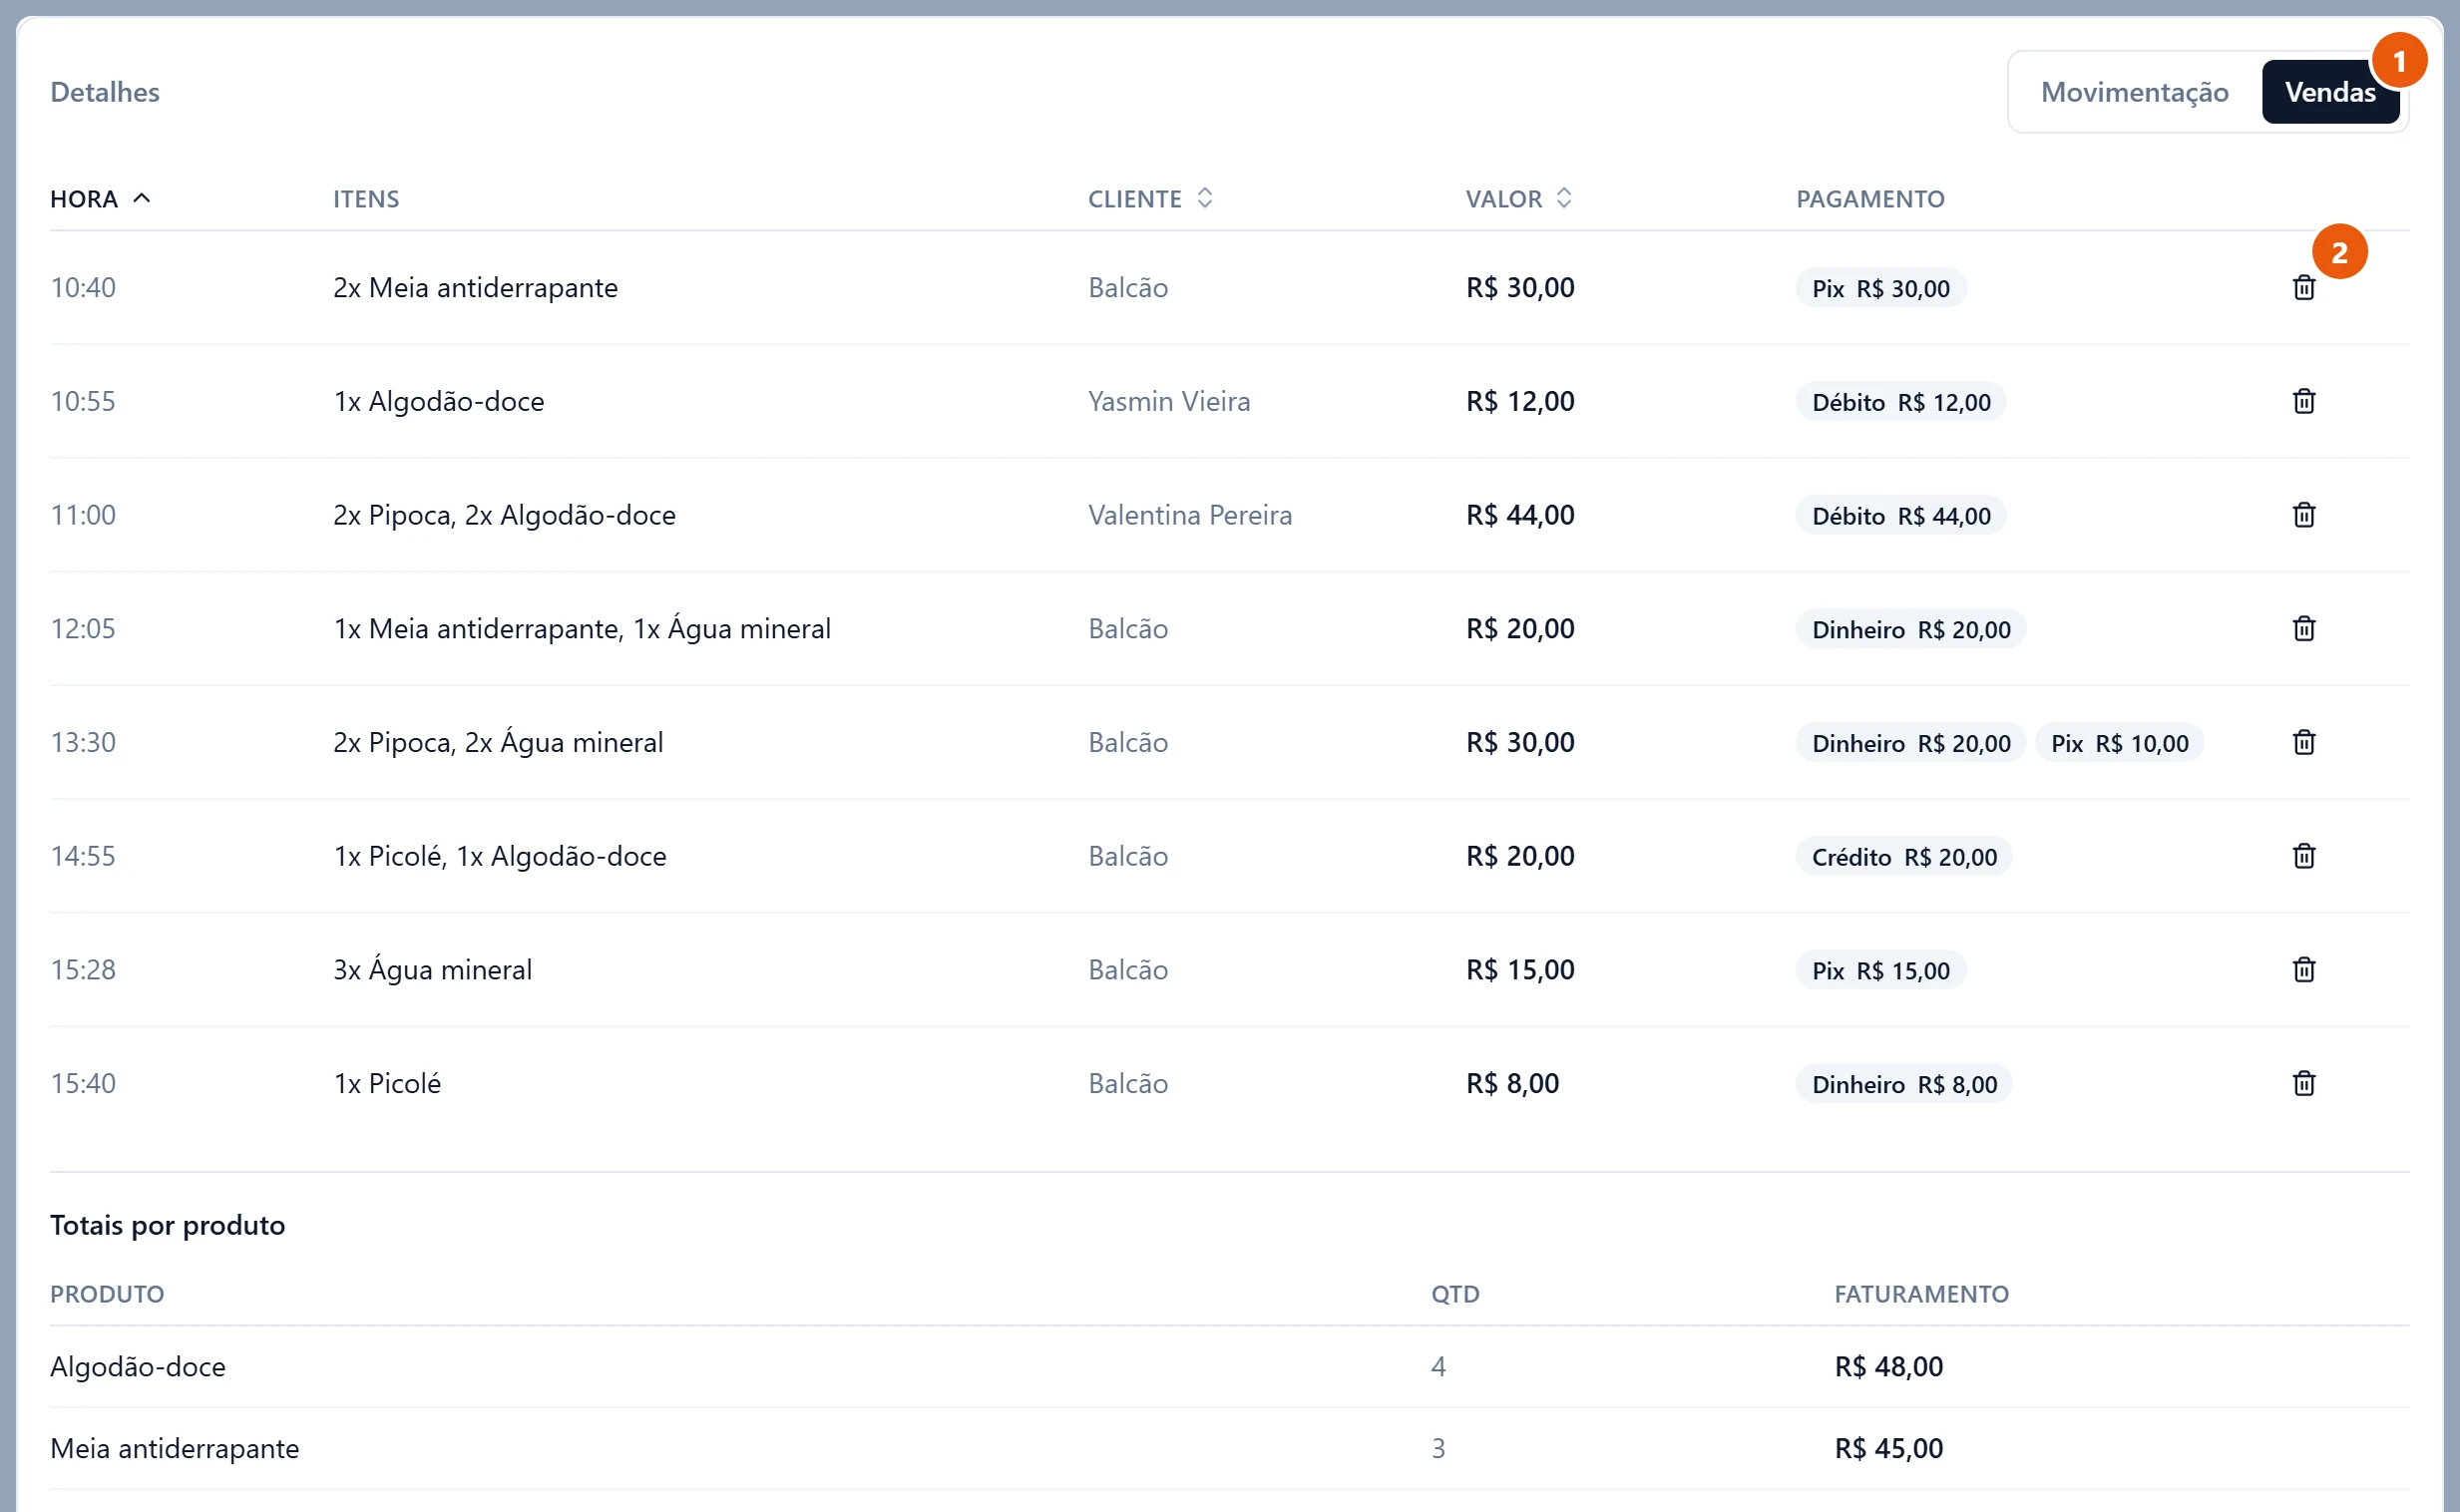
Task: Click '1x Meia antiderrapante, 1x Água mineral'
Action: click(582, 628)
